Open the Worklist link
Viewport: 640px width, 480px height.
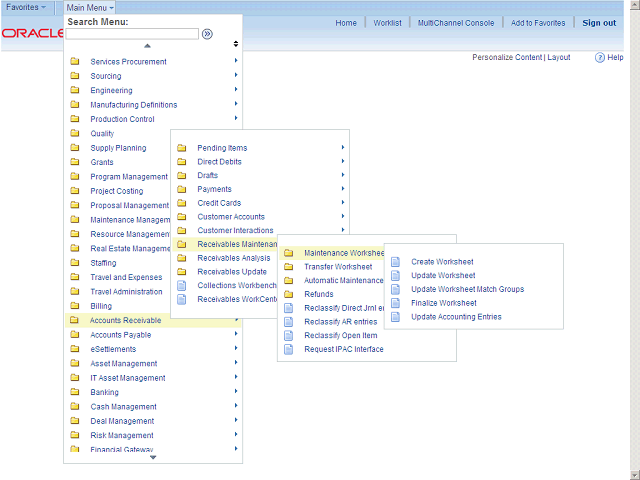[387, 23]
